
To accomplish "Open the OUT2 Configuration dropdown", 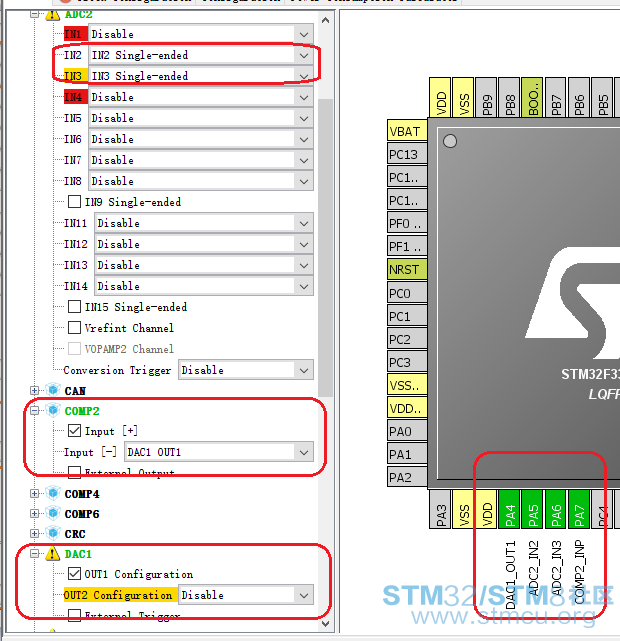I will pyautogui.click(x=246, y=595).
